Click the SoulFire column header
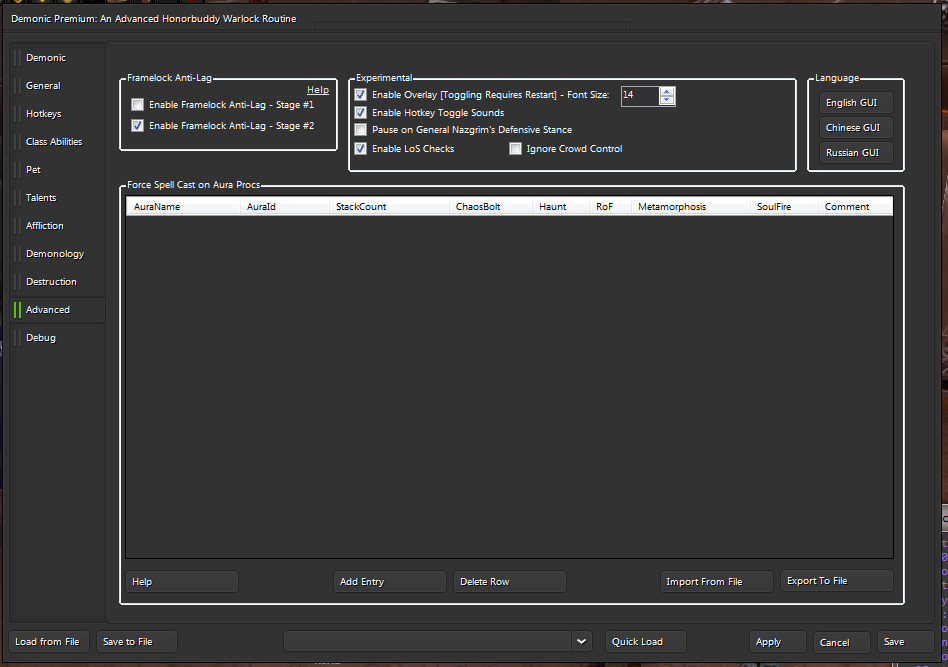This screenshot has height=667, width=948. pyautogui.click(x=784, y=206)
